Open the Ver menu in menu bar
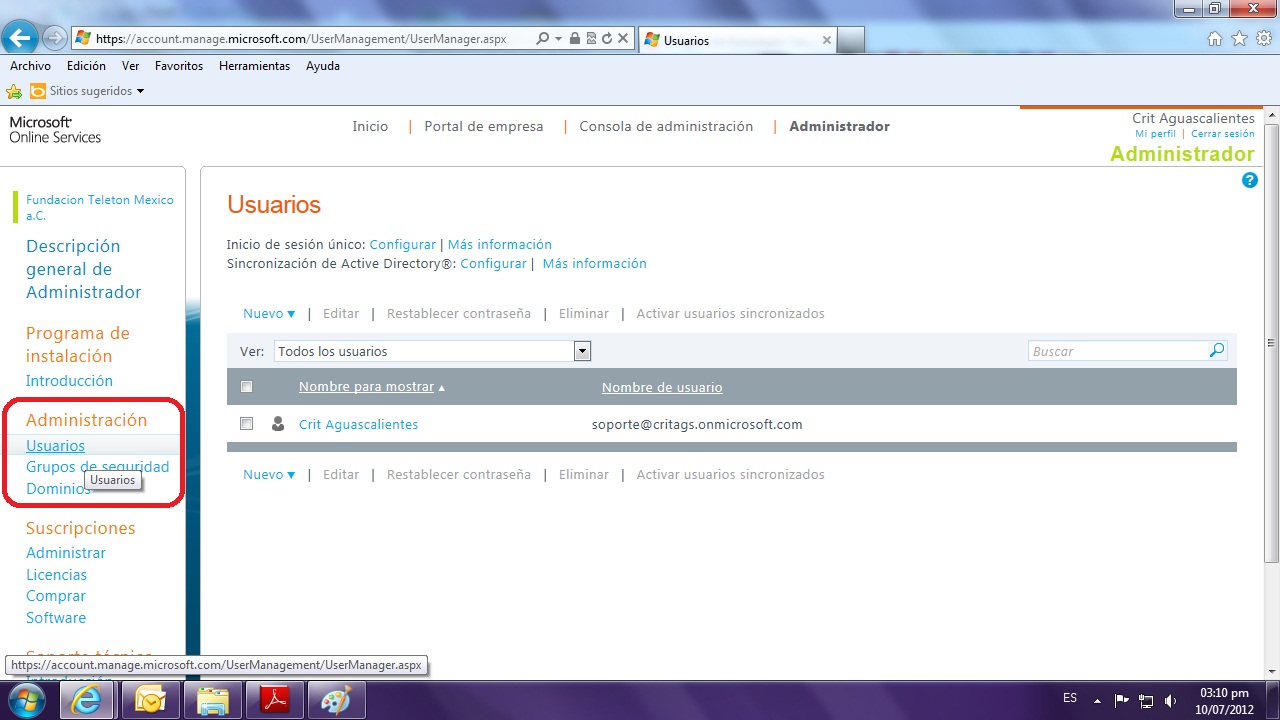Image resolution: width=1280 pixels, height=720 pixels. [x=130, y=66]
